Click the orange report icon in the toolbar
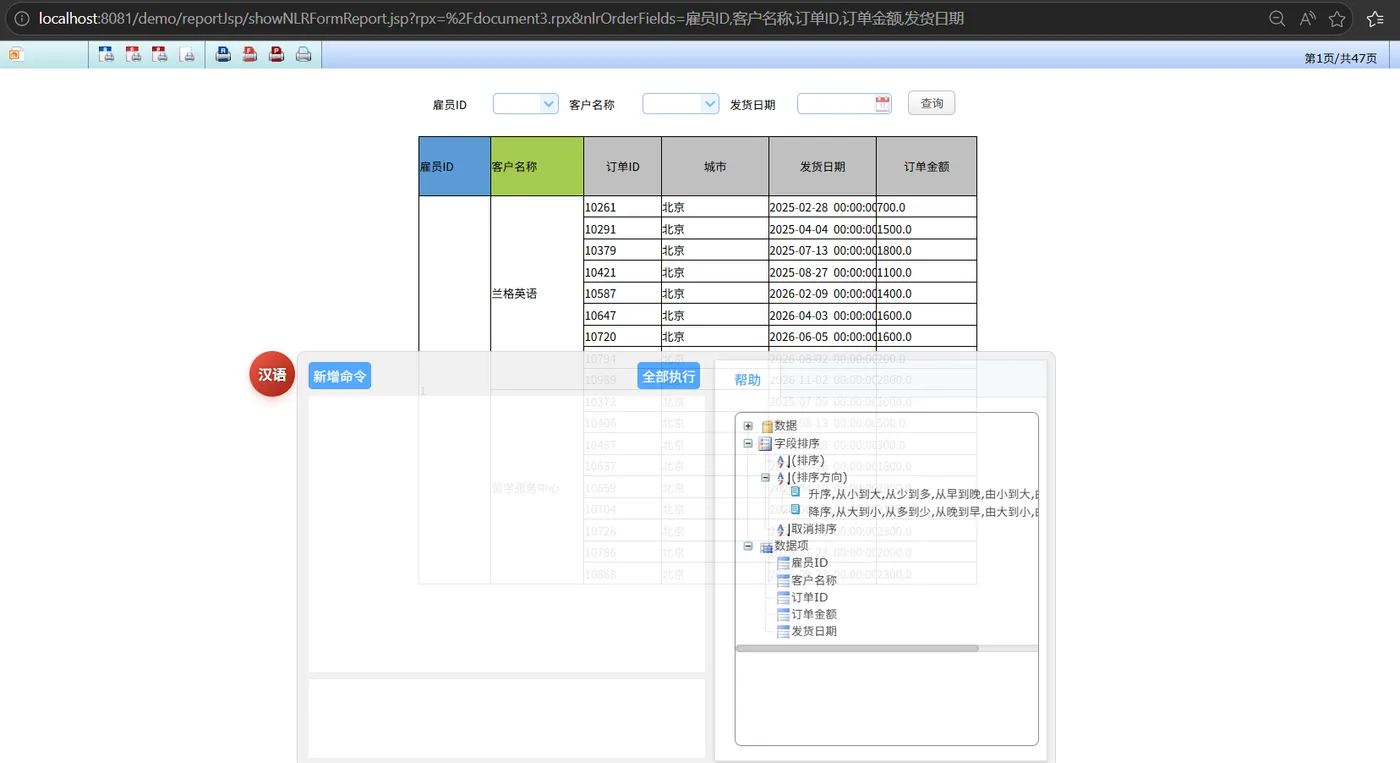 [16, 55]
